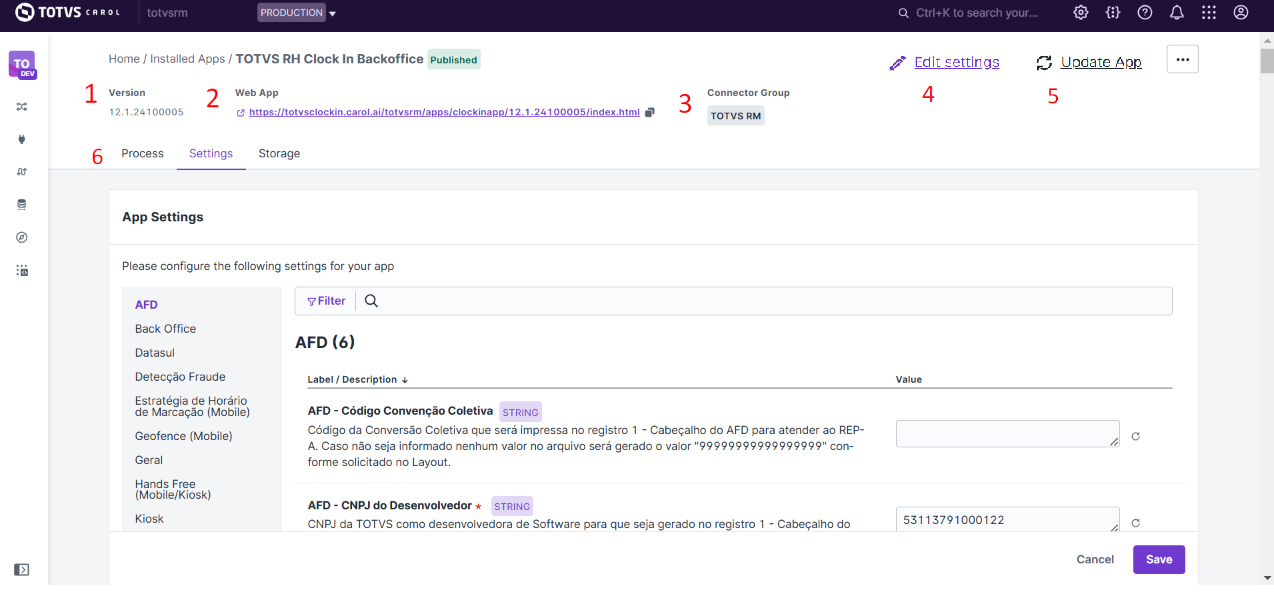Click Edit settings link
The width and height of the screenshot is (1274, 598).
point(957,62)
